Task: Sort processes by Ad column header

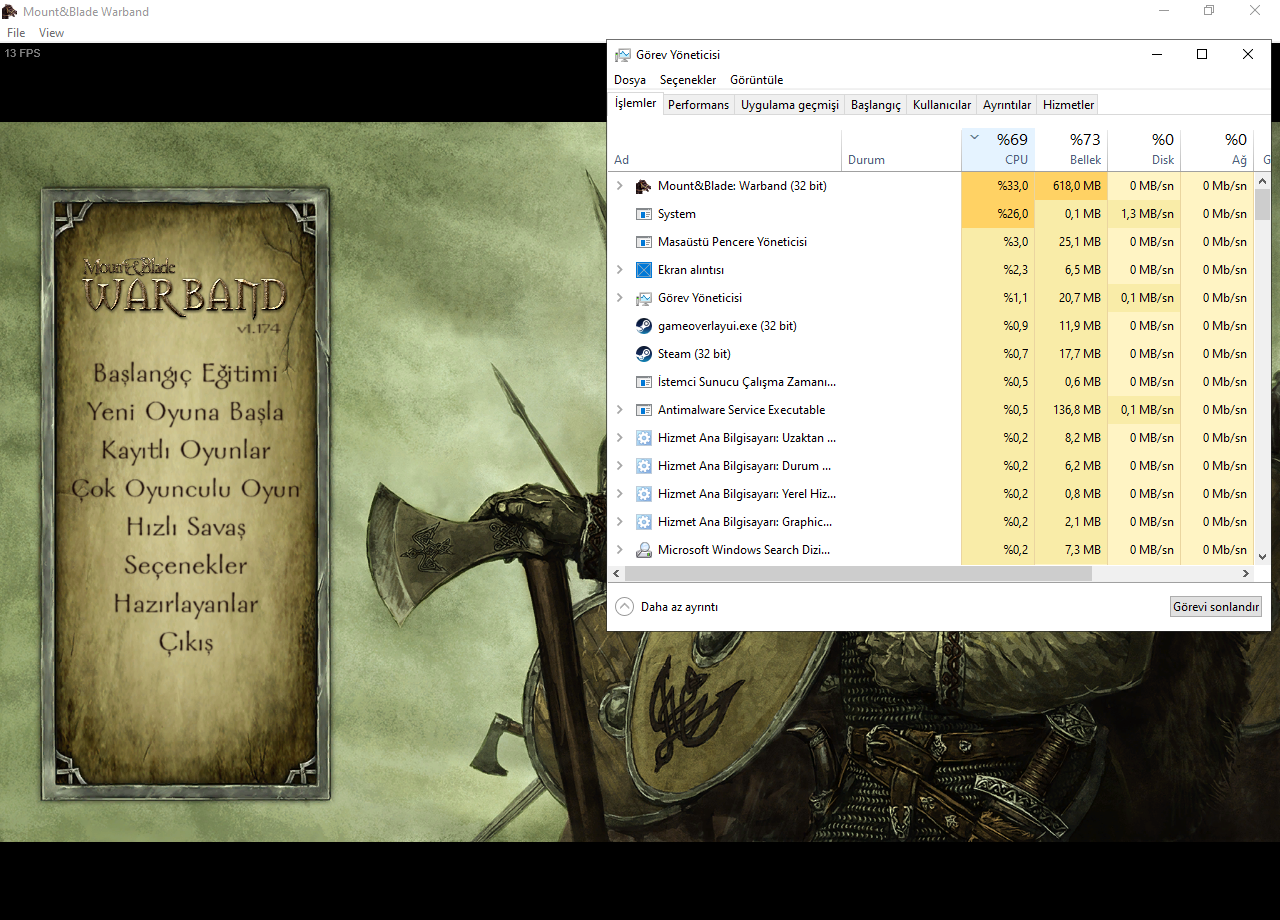Action: tap(725, 149)
